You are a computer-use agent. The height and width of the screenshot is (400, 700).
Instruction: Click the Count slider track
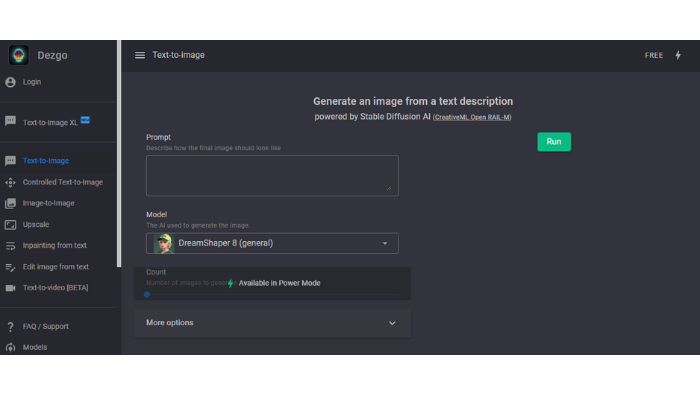(x=272, y=295)
